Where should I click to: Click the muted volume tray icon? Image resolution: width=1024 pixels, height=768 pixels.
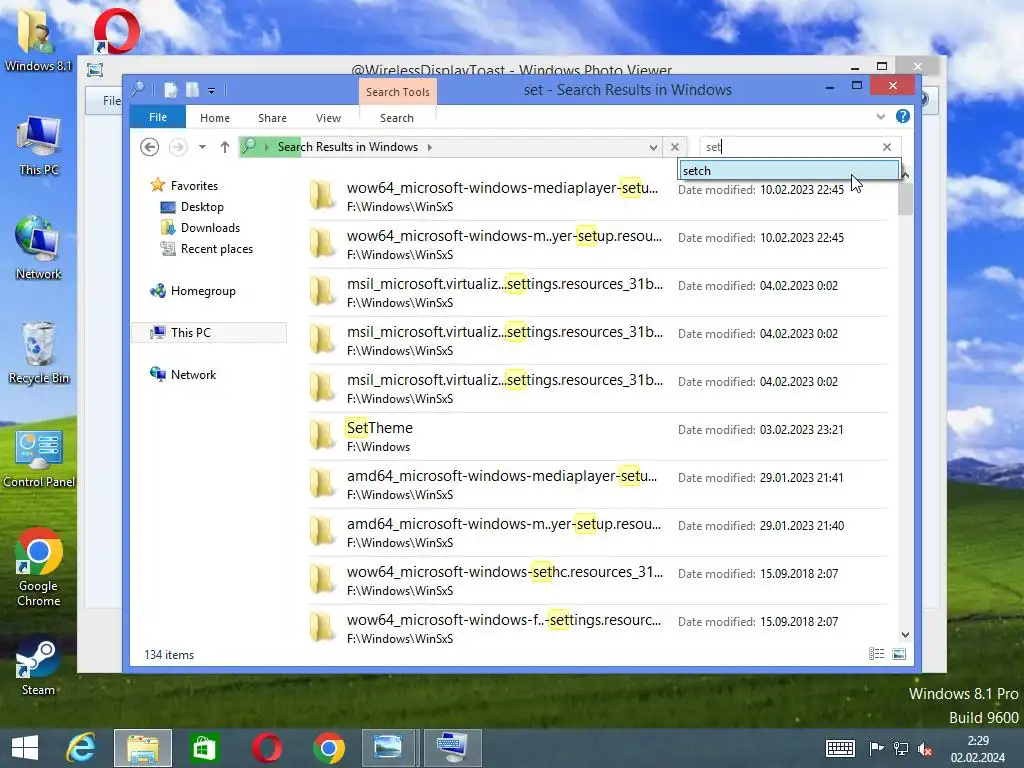point(925,749)
